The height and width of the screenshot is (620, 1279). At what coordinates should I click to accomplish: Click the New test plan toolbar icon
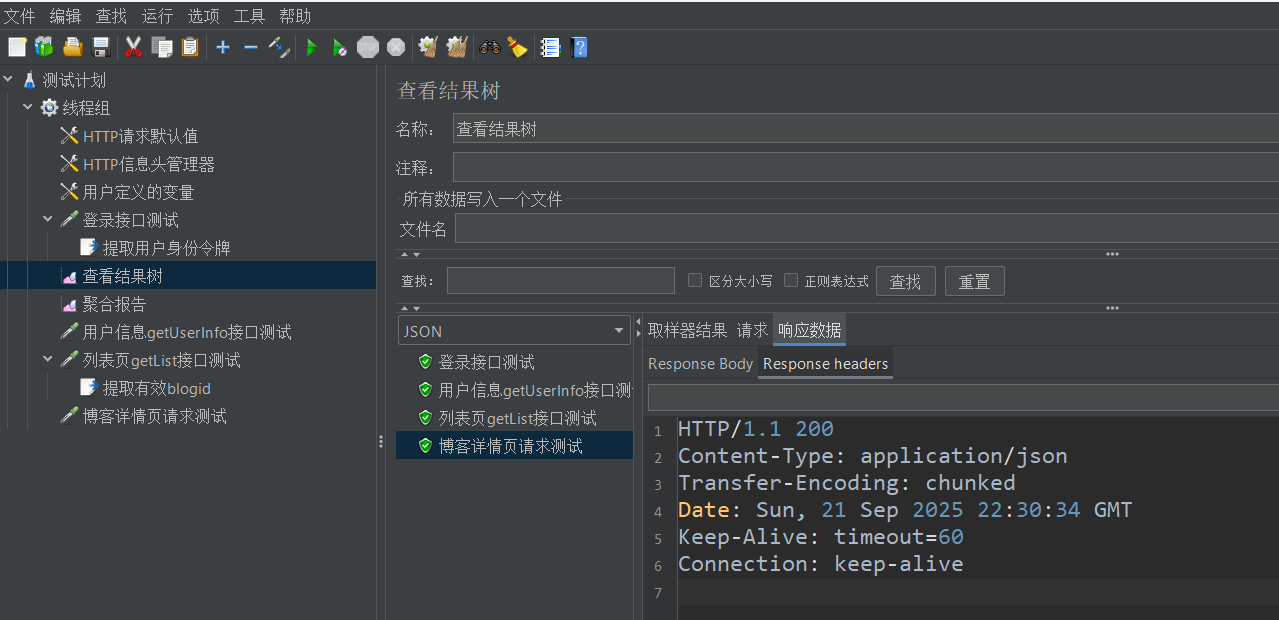point(17,47)
